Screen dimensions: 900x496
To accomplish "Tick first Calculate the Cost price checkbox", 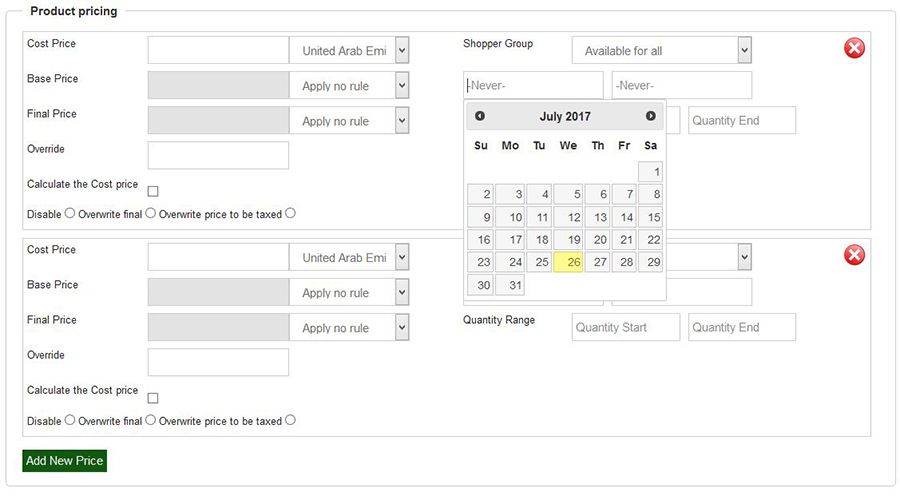I will (153, 191).
